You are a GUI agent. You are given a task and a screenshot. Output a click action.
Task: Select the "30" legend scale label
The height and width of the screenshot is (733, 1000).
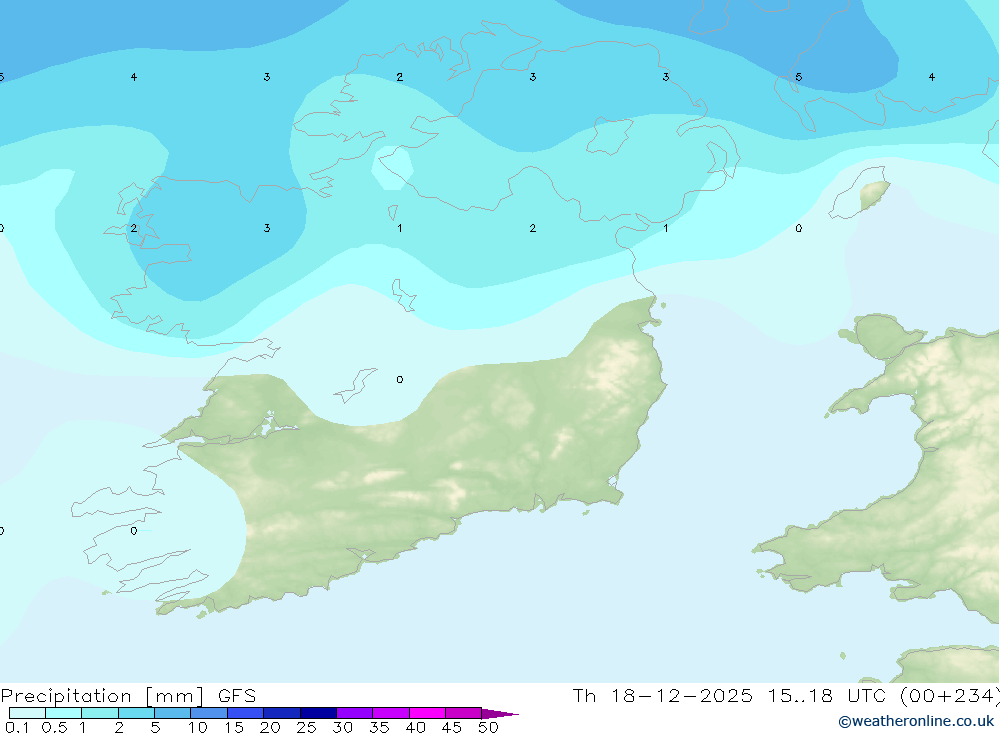343,727
